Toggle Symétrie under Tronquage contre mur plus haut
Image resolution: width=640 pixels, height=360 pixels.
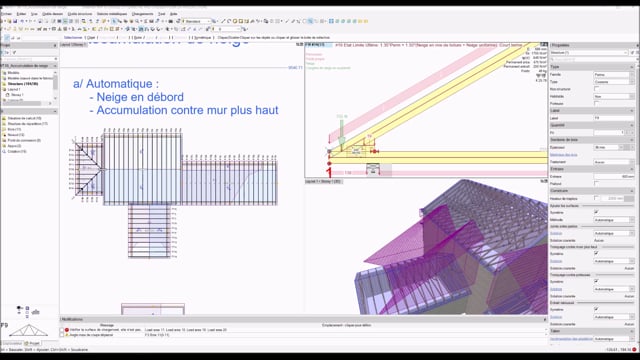point(596,254)
